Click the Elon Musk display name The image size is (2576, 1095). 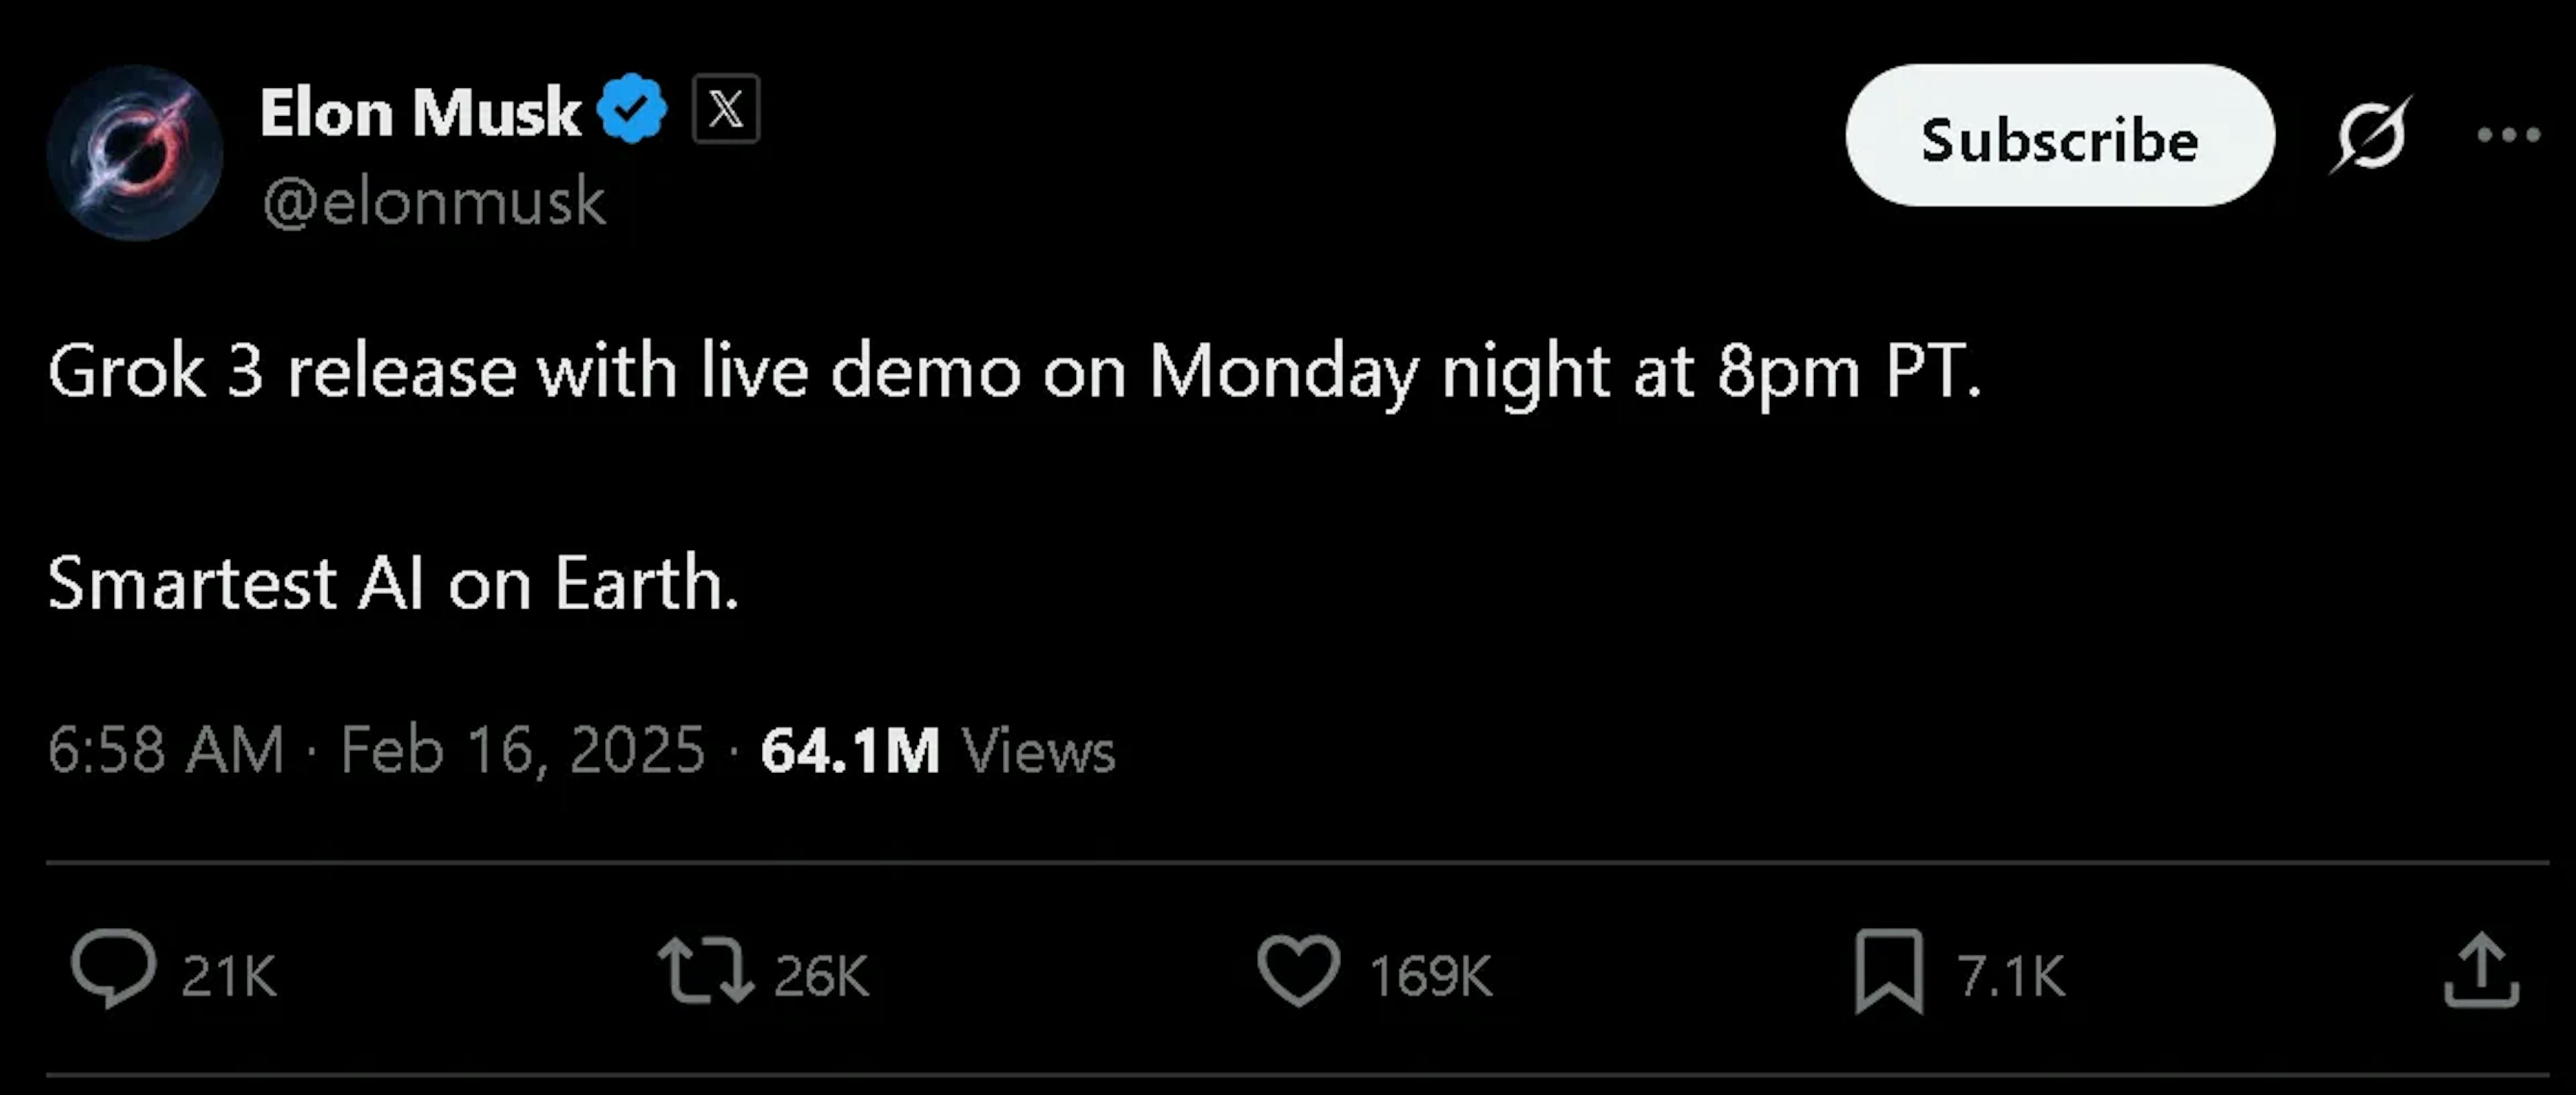[x=420, y=112]
